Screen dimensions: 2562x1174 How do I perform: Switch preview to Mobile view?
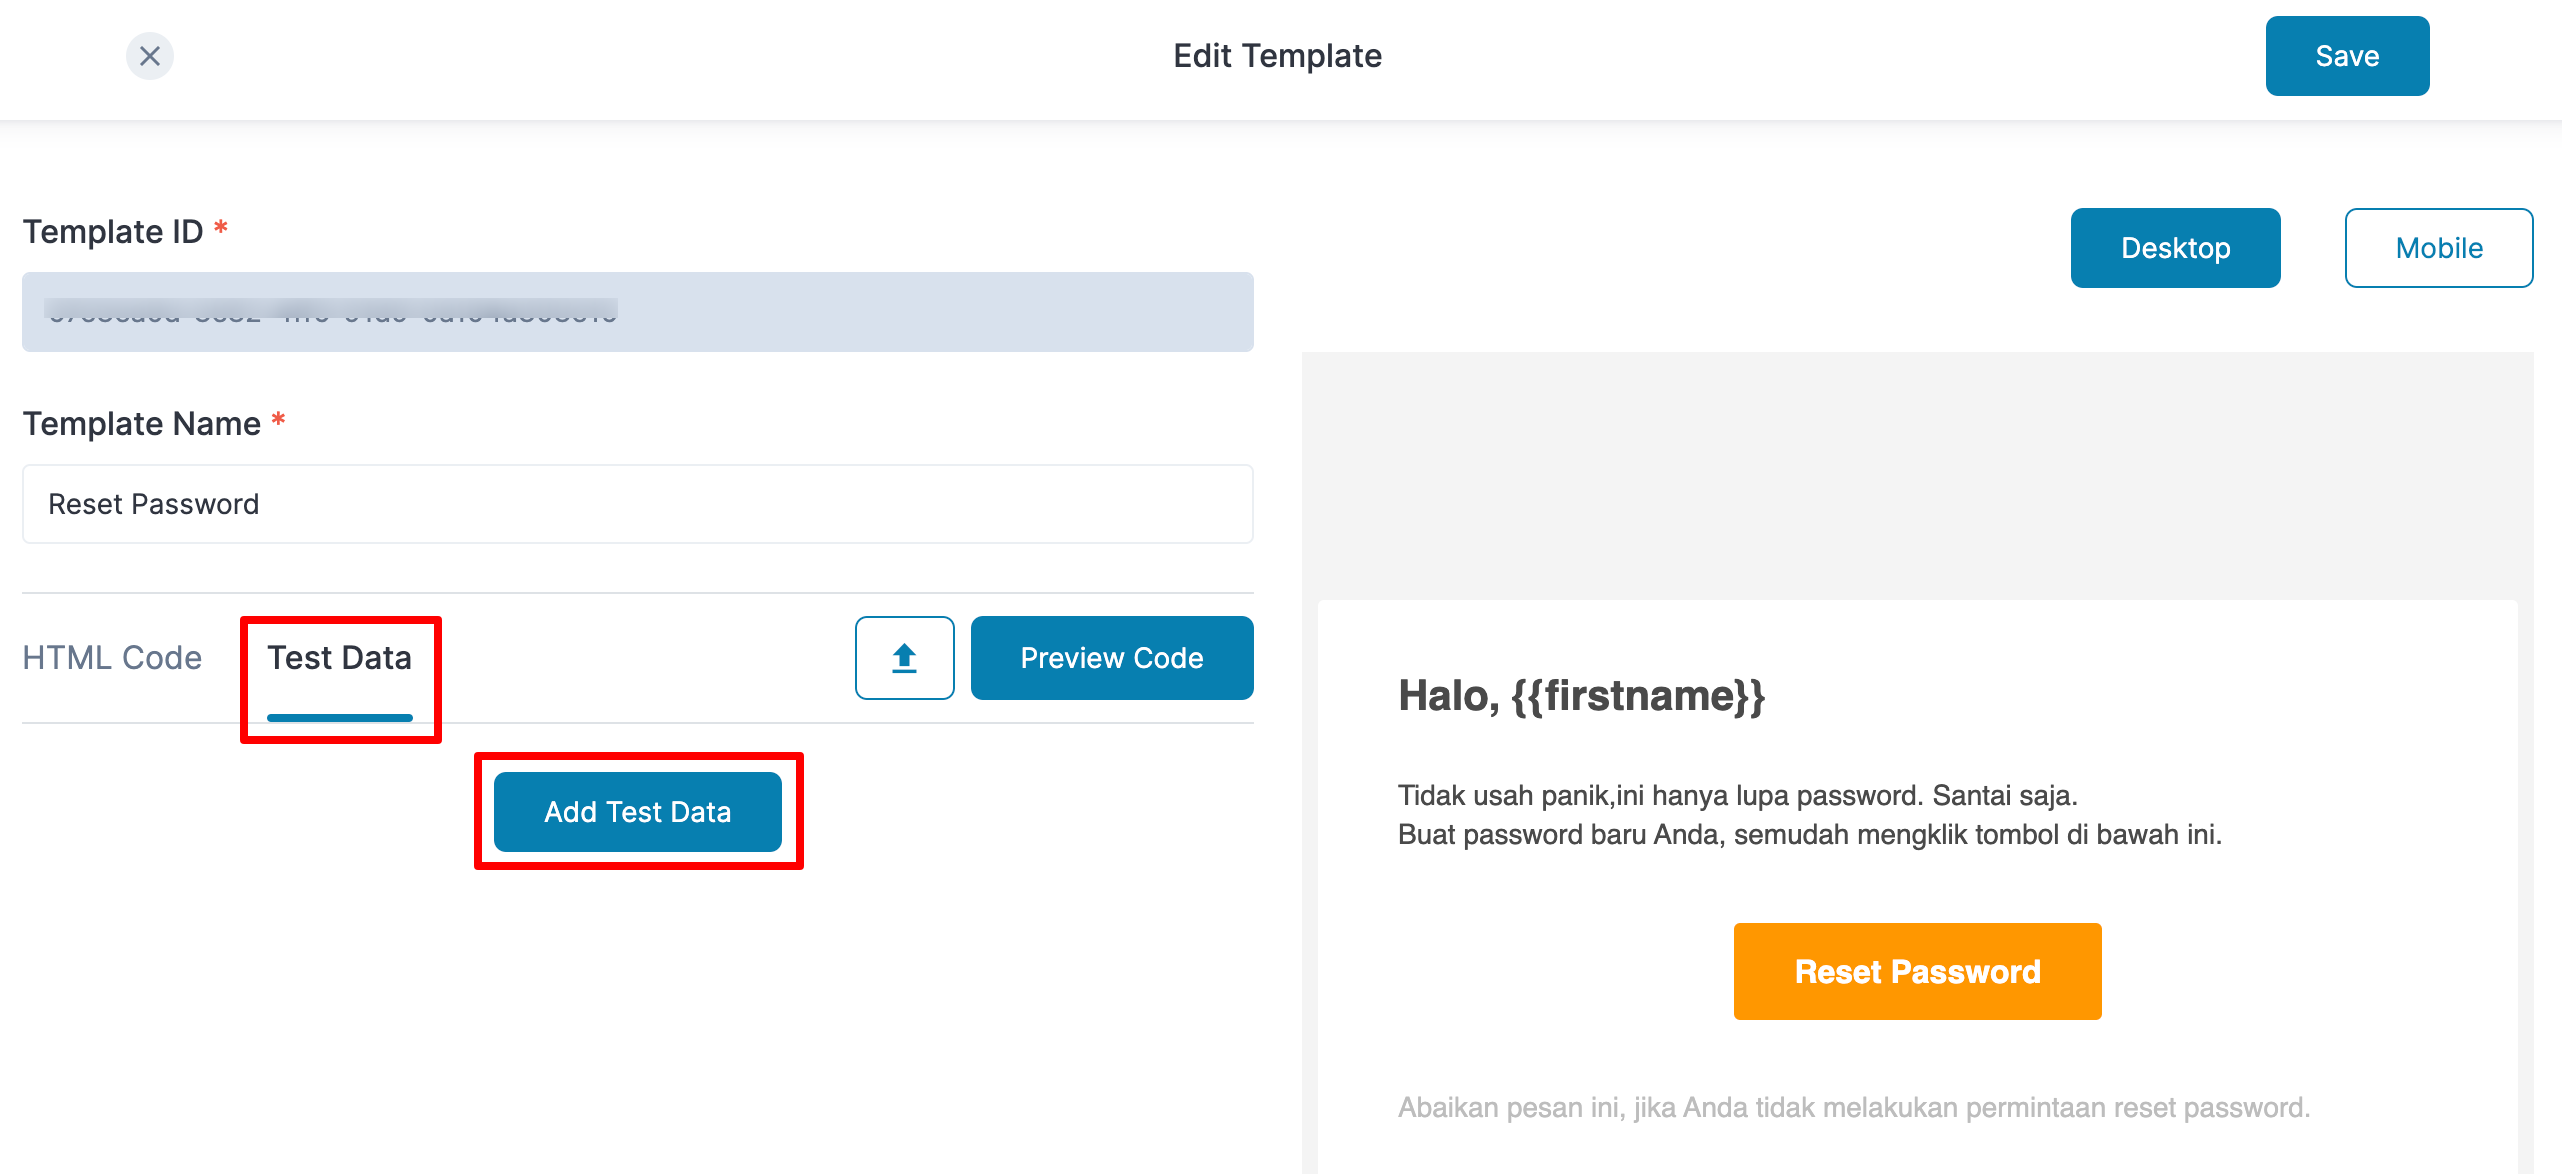(2438, 248)
